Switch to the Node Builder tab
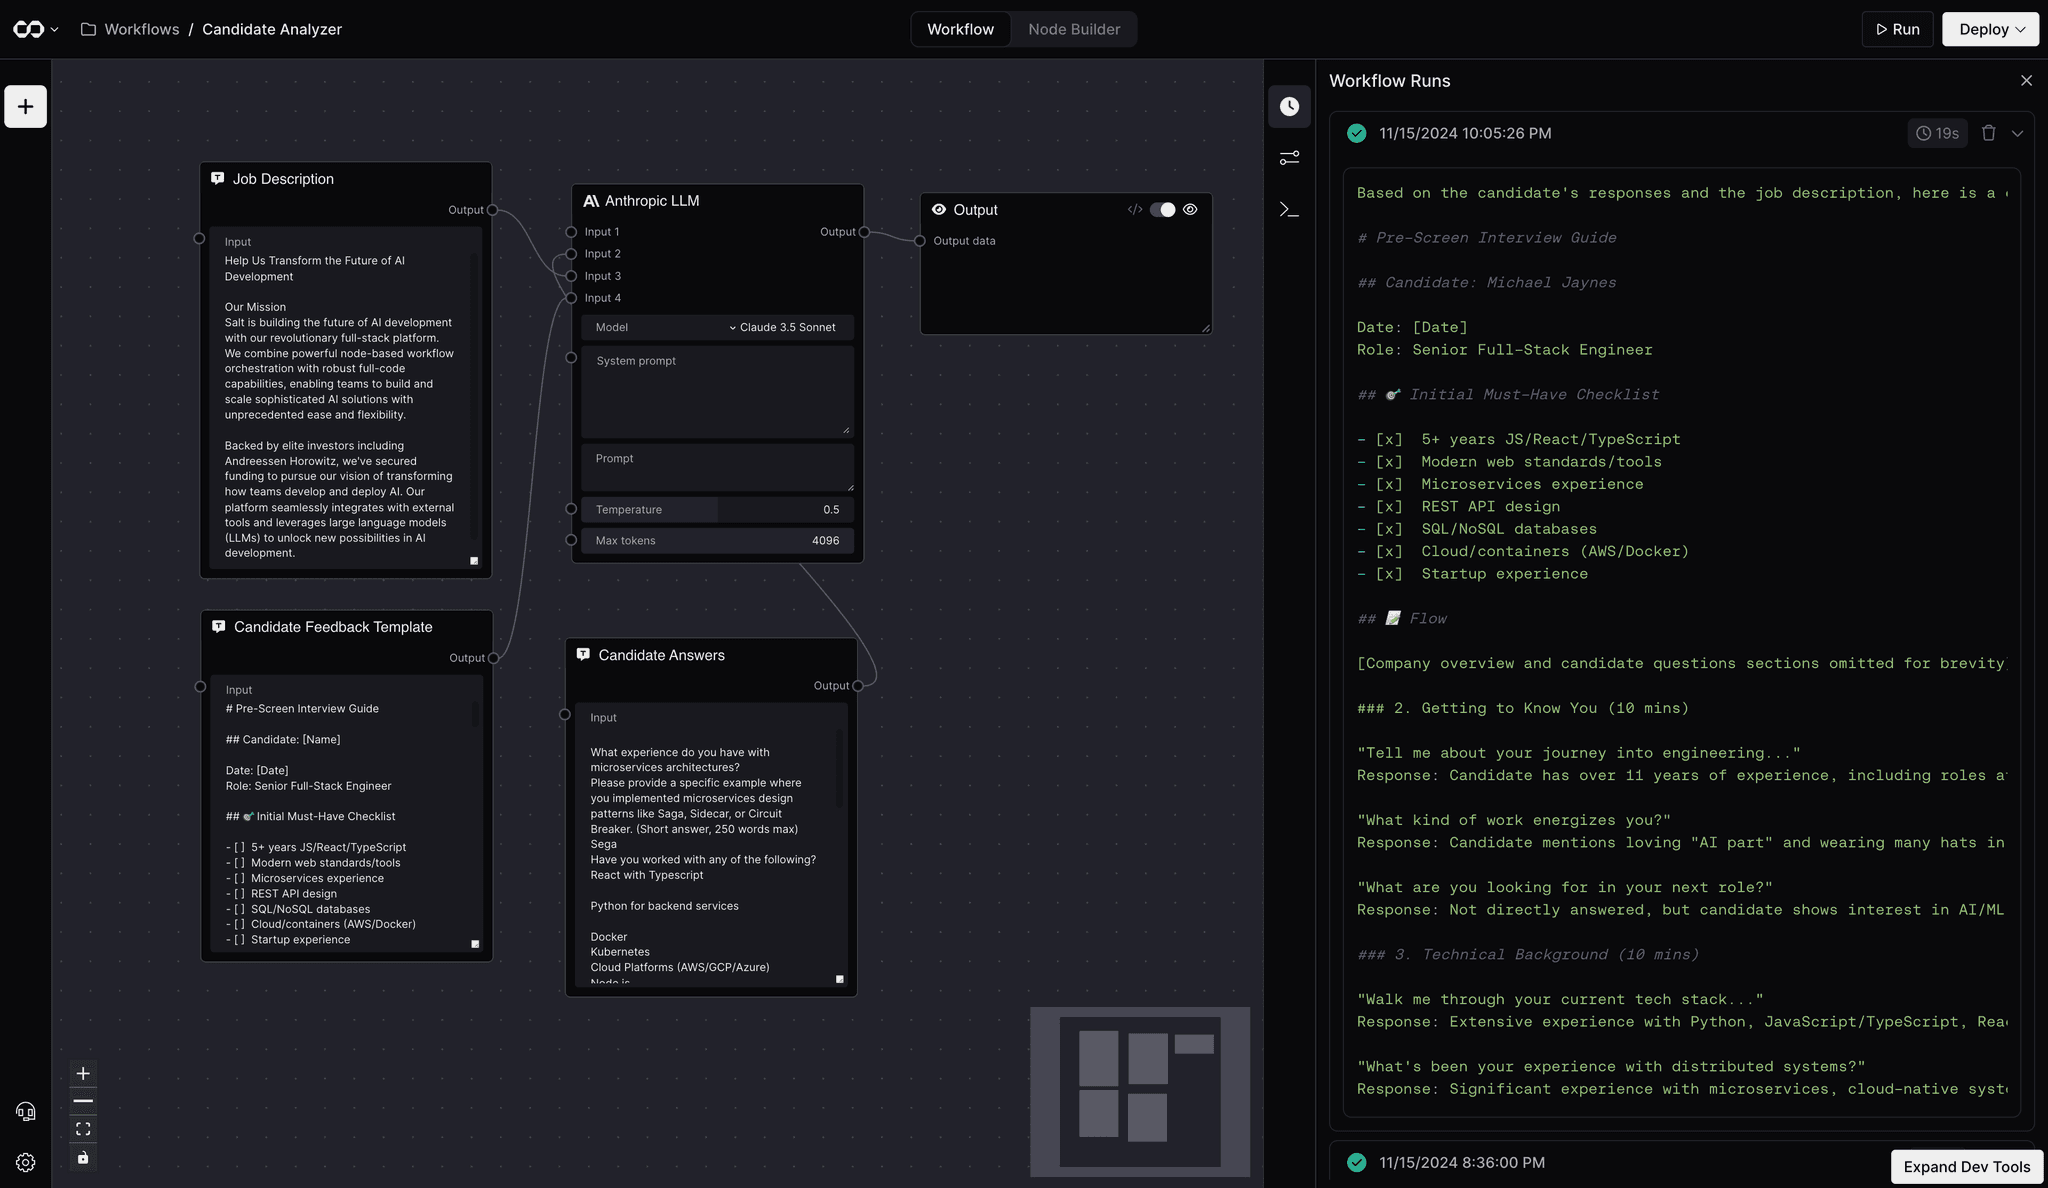 [1074, 29]
